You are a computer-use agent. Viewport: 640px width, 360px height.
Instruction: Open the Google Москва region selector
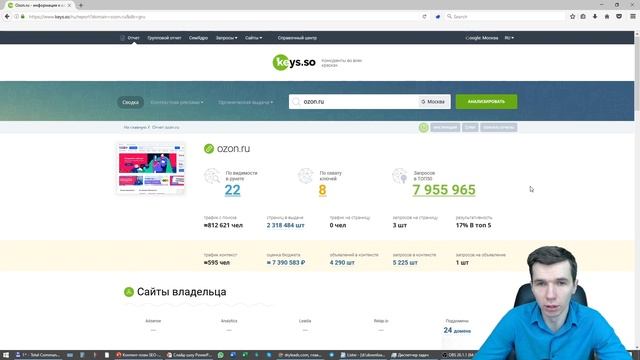point(482,38)
